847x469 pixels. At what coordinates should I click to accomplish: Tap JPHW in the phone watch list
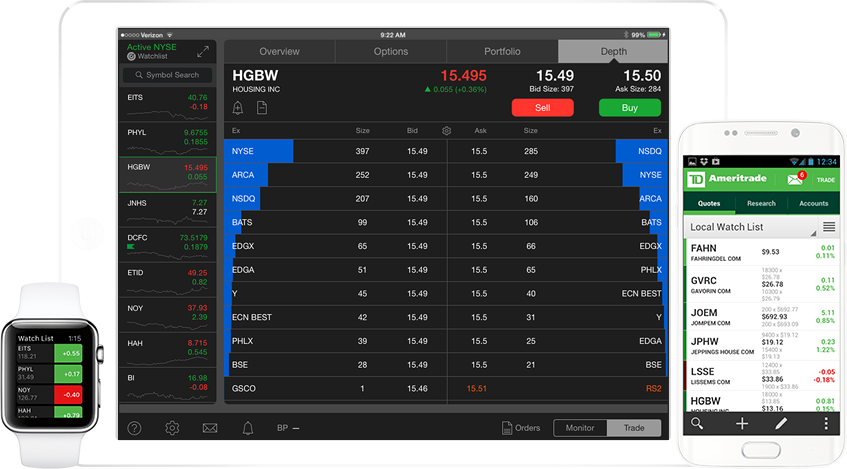click(761, 346)
